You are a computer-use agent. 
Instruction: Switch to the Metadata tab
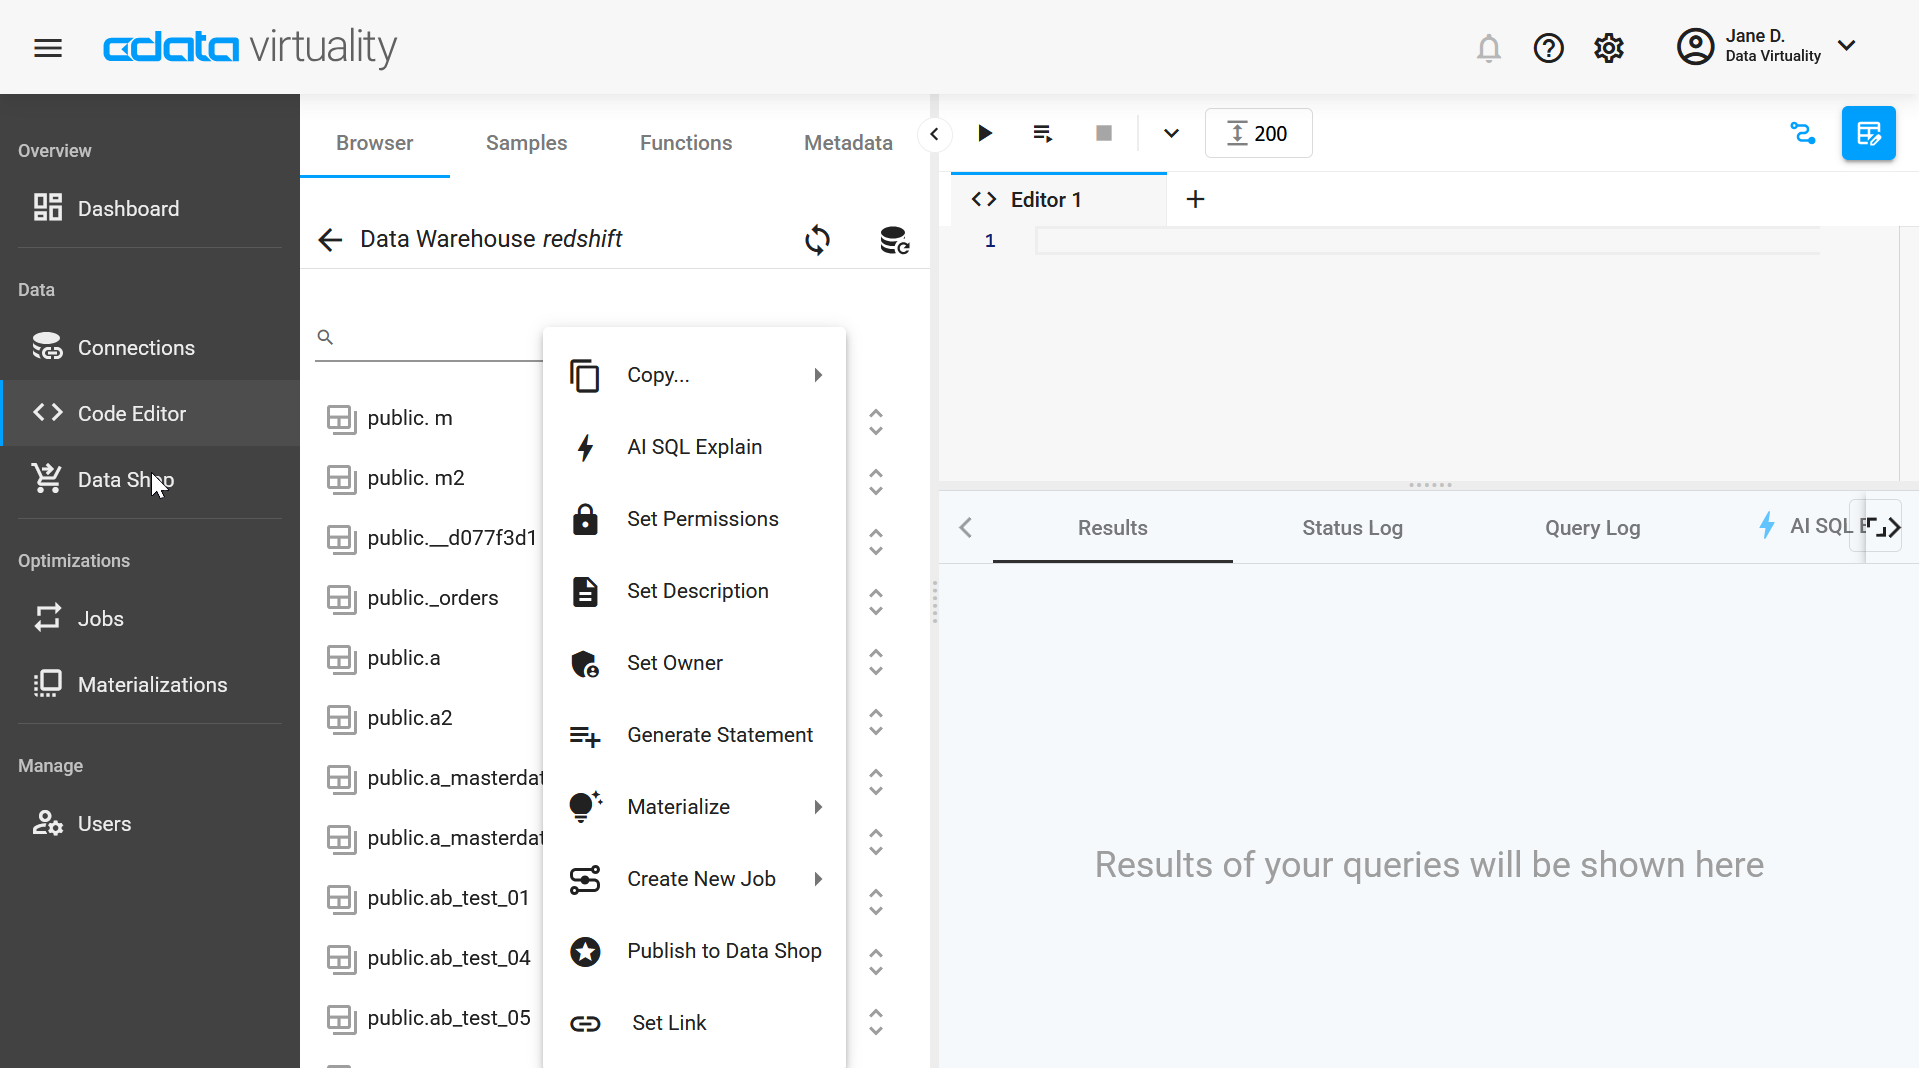coord(847,142)
